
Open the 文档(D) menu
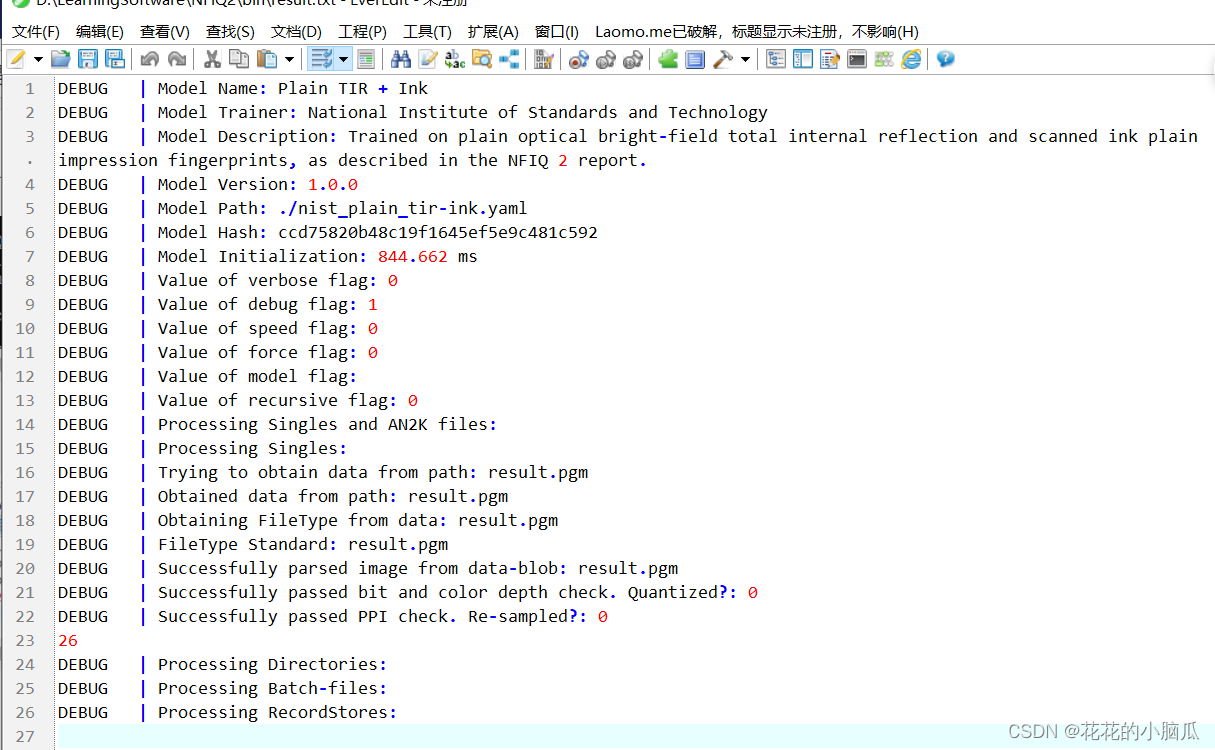[x=297, y=32]
